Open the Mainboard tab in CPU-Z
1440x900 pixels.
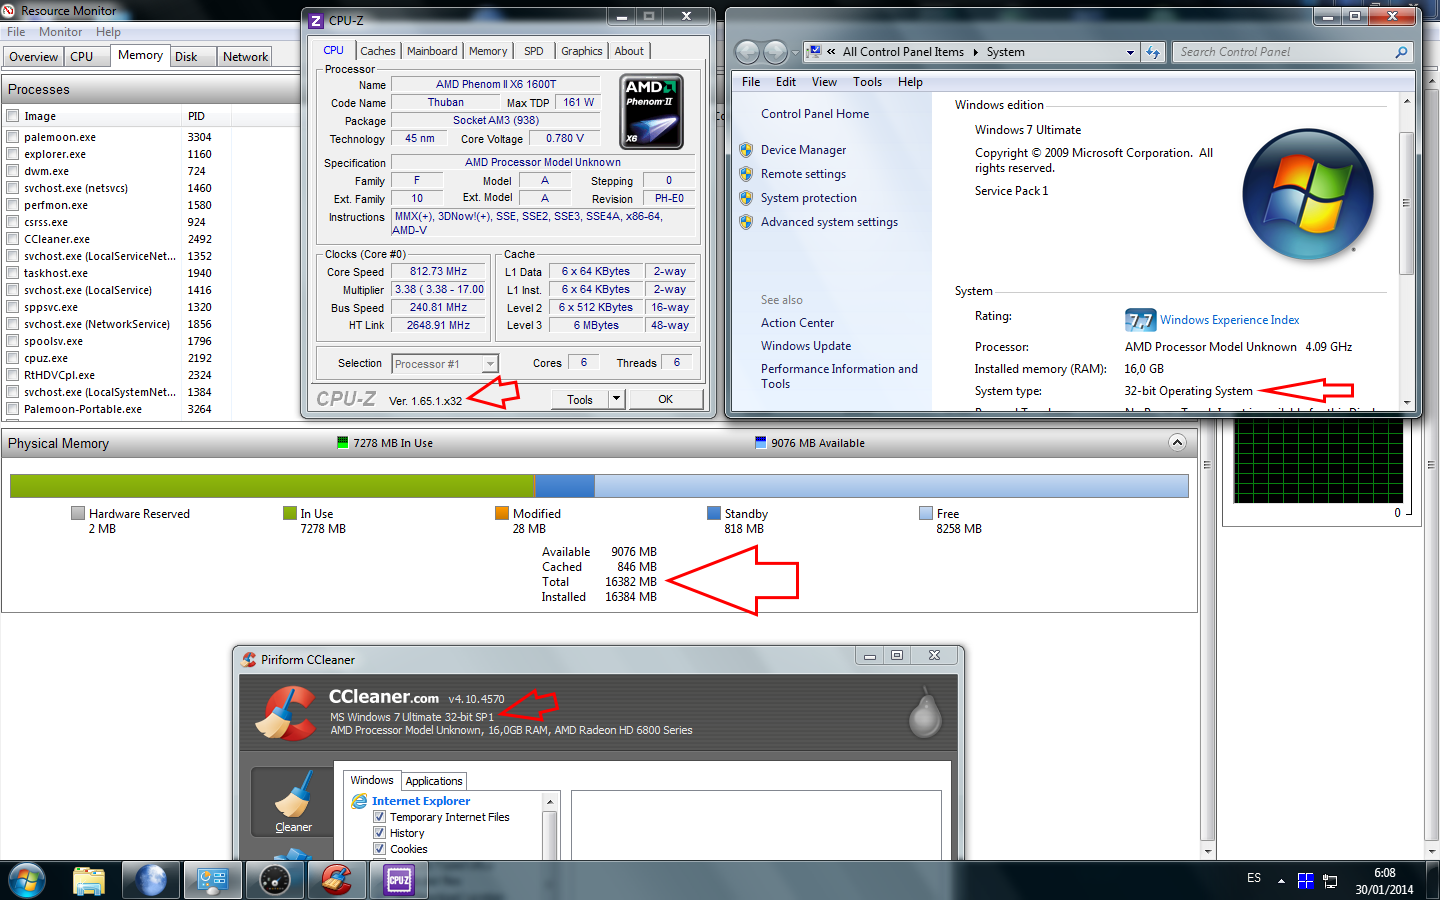pyautogui.click(x=432, y=51)
